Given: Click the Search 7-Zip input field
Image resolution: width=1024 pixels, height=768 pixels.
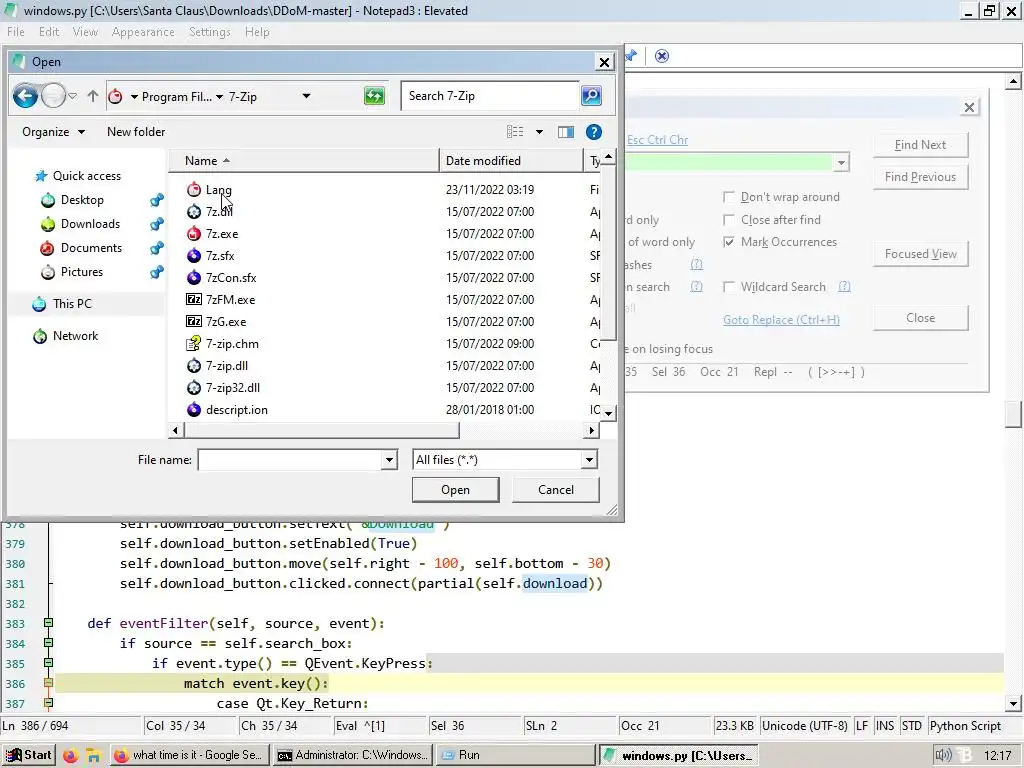Looking at the screenshot, I should pos(490,96).
